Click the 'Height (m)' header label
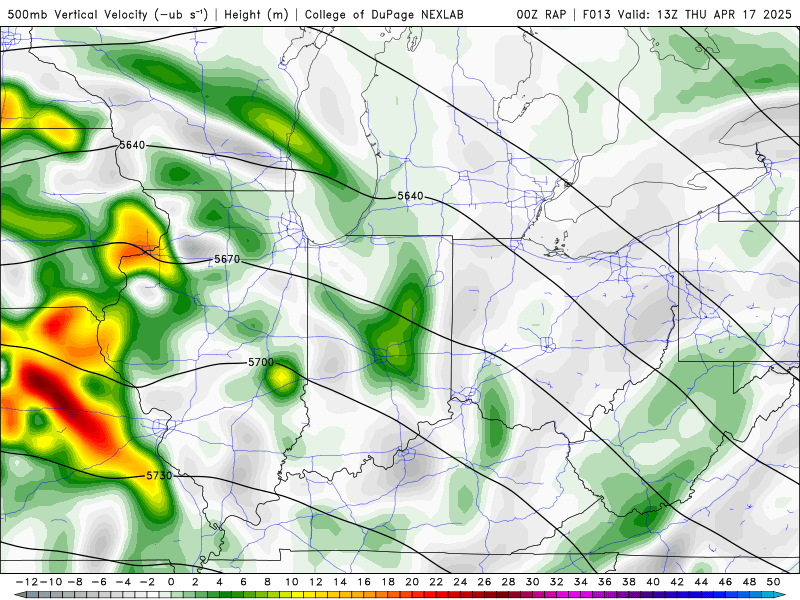This screenshot has width=800, height=600. (256, 15)
